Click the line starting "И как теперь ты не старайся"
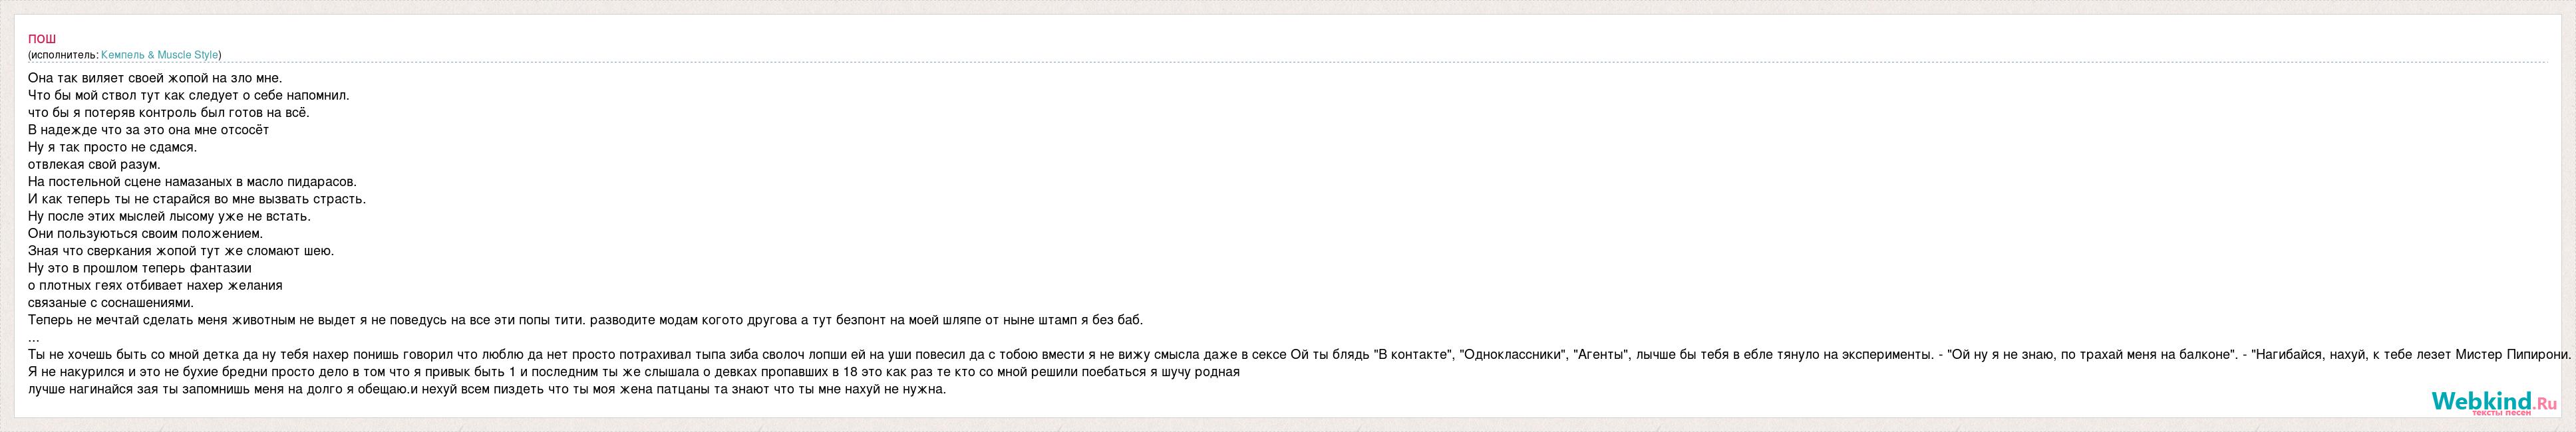The height and width of the screenshot is (432, 2576). point(197,199)
